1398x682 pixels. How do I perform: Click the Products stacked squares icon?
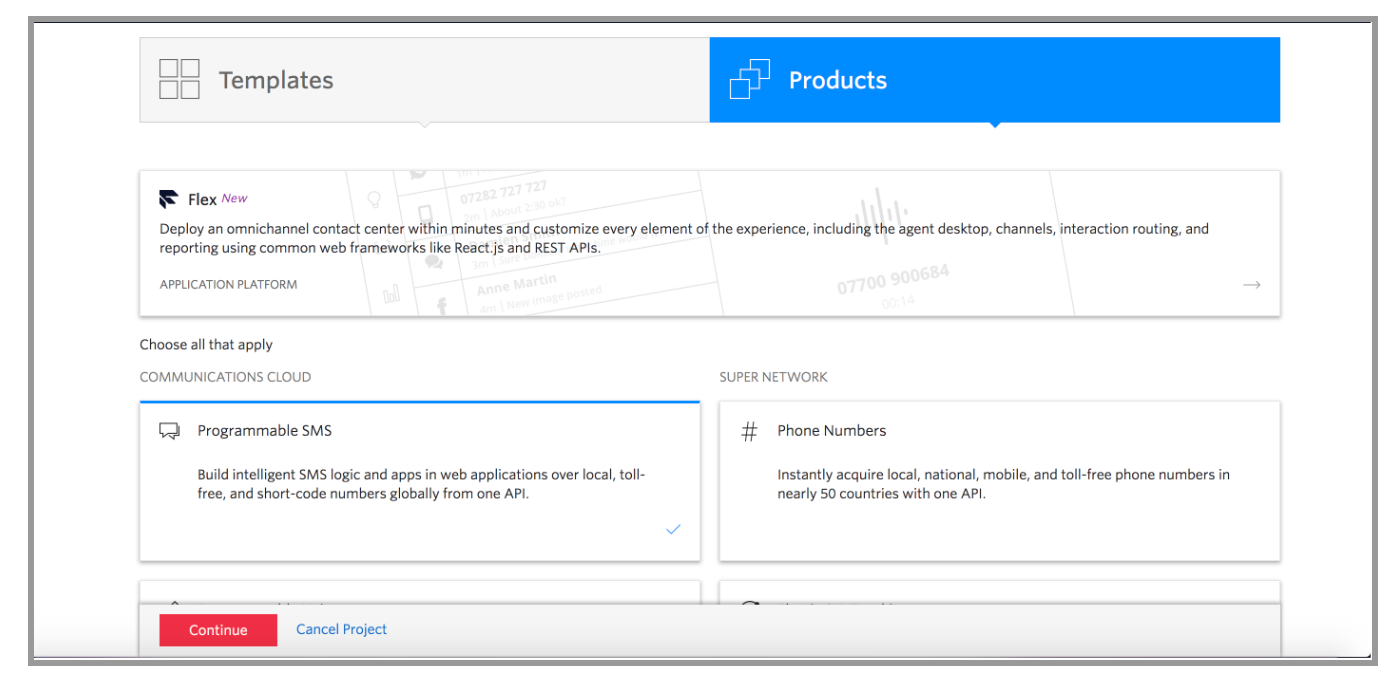click(750, 79)
